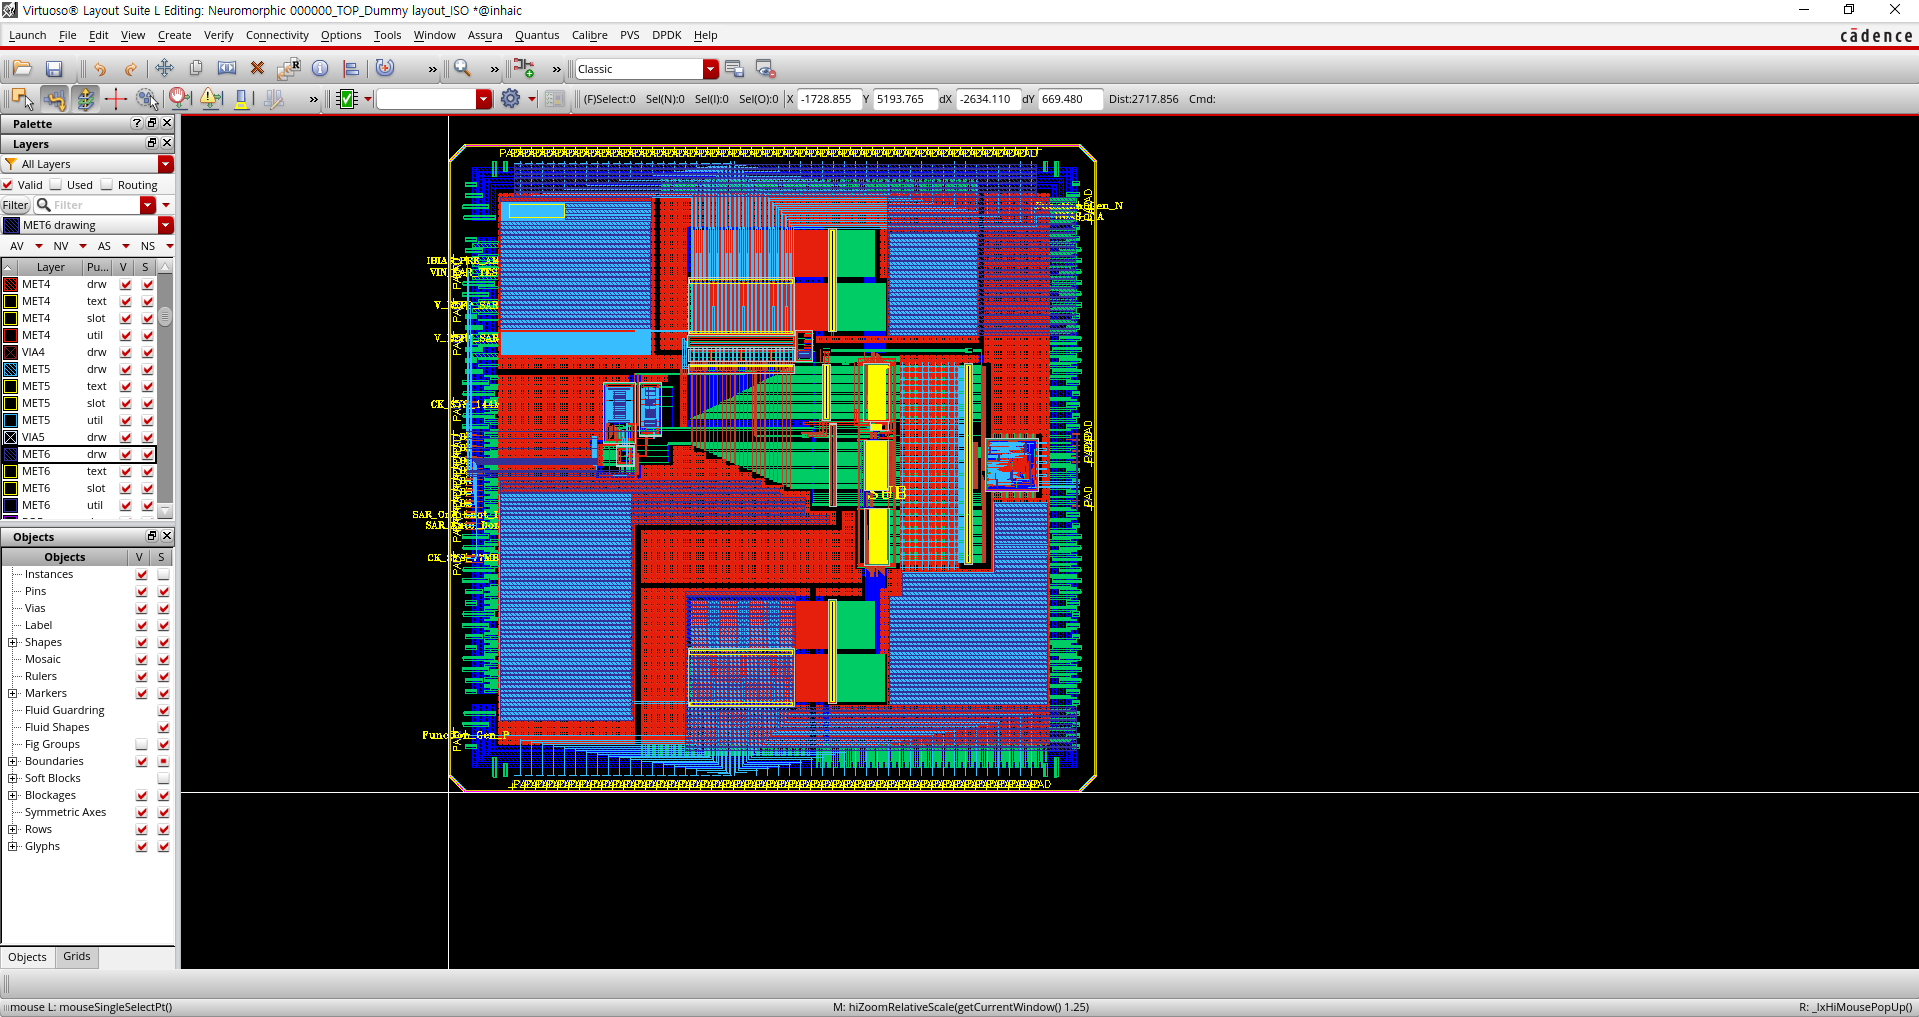Click the Open folder icon

(22, 69)
